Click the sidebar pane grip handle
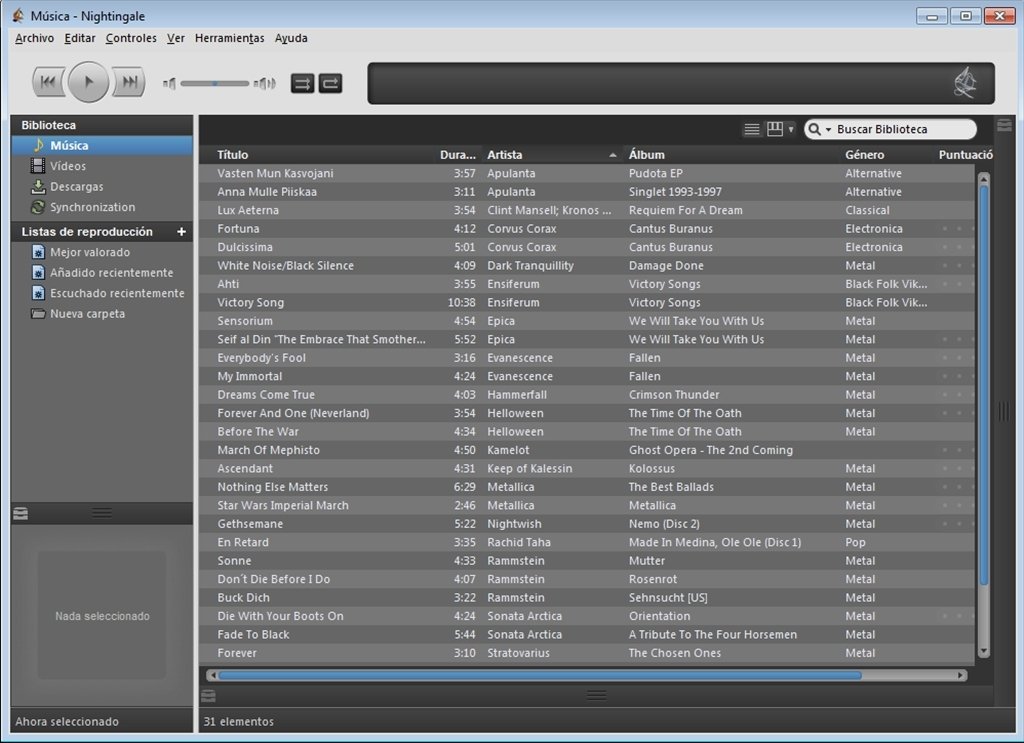 pyautogui.click(x=101, y=514)
